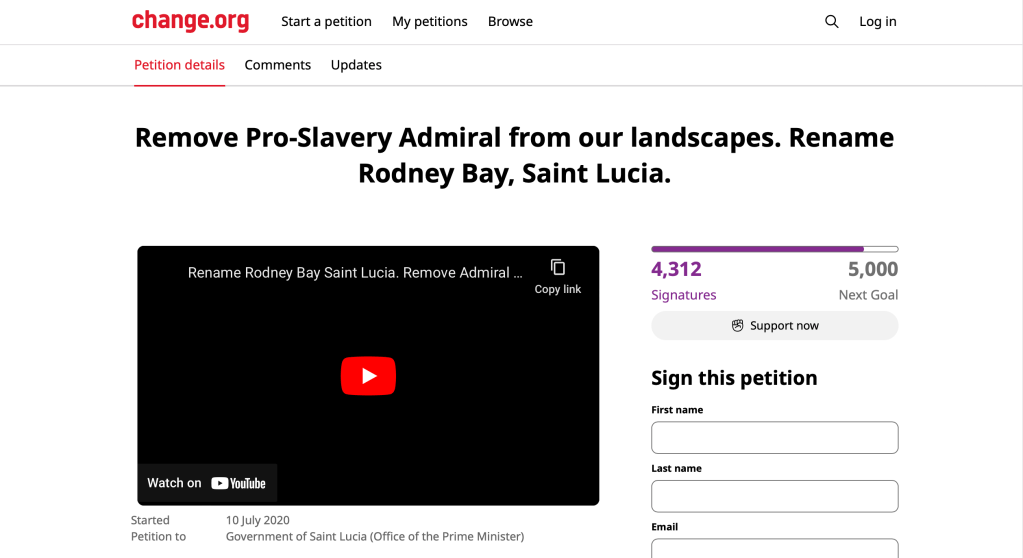Play the embedded YouTube video
Screen dimensions: 1023x558
[x=368, y=376]
